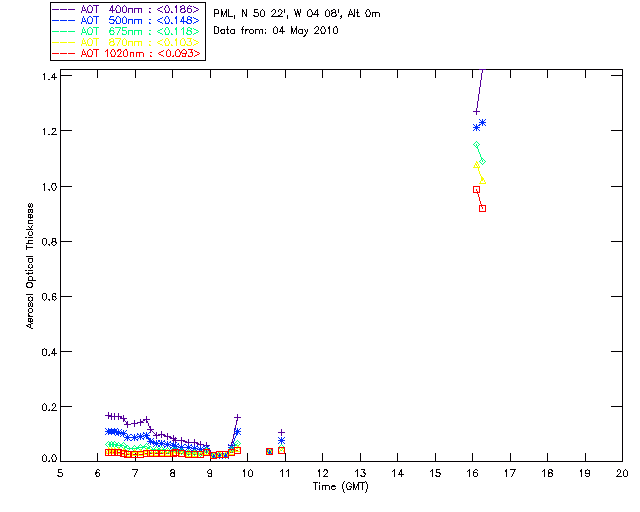Click the 0.0 y-axis tick label
The image size is (640, 512).
[x=49, y=459]
